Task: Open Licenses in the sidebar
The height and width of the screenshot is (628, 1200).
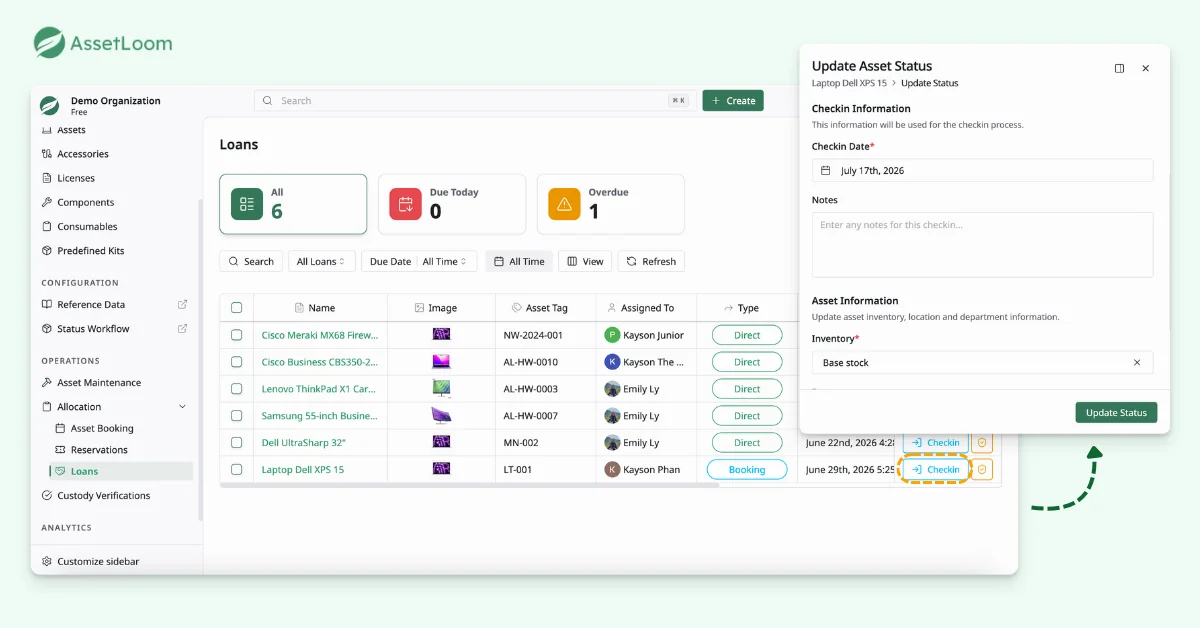Action: pyautogui.click(x=75, y=178)
